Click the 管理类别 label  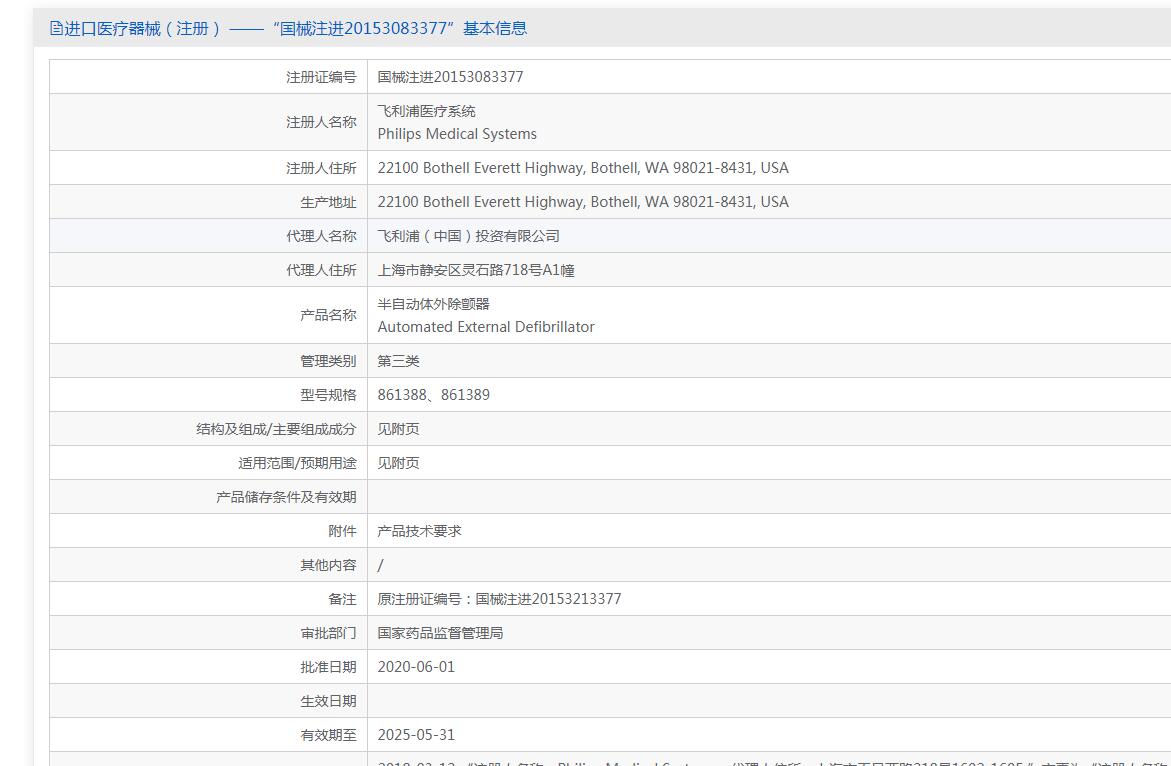click(x=329, y=361)
